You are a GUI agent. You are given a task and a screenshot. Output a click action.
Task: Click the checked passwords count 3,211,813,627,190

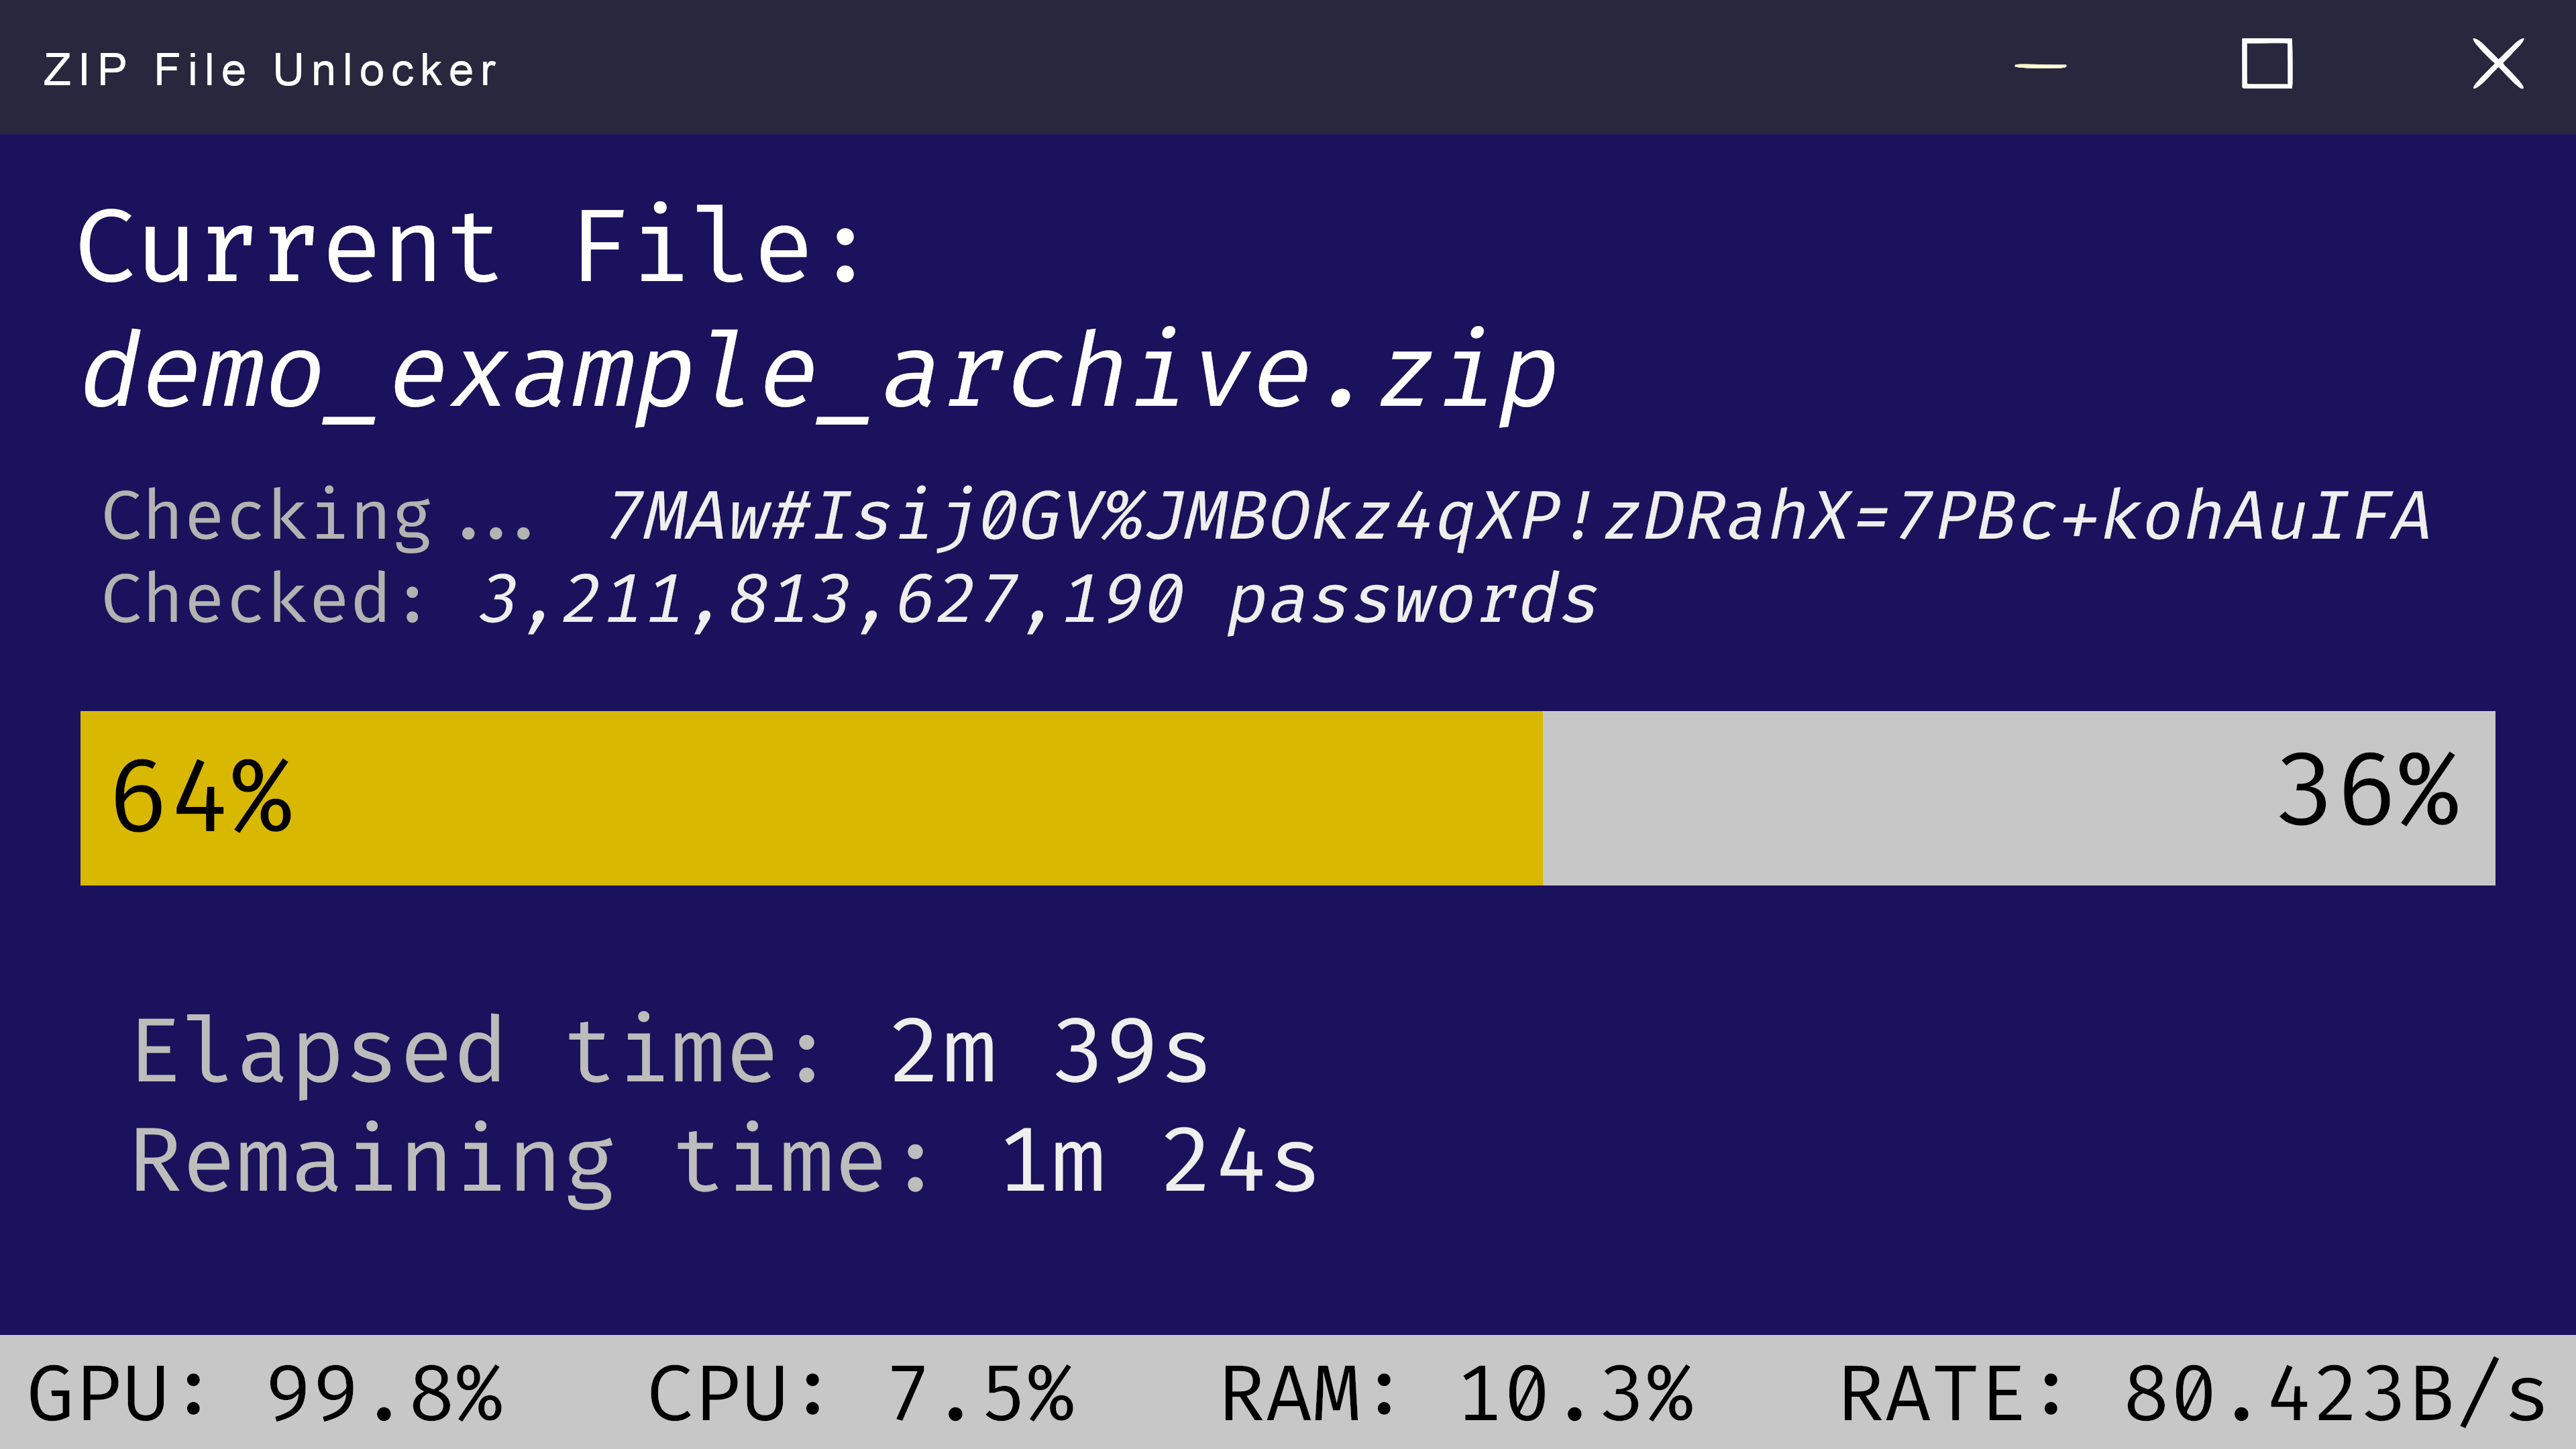coord(830,600)
